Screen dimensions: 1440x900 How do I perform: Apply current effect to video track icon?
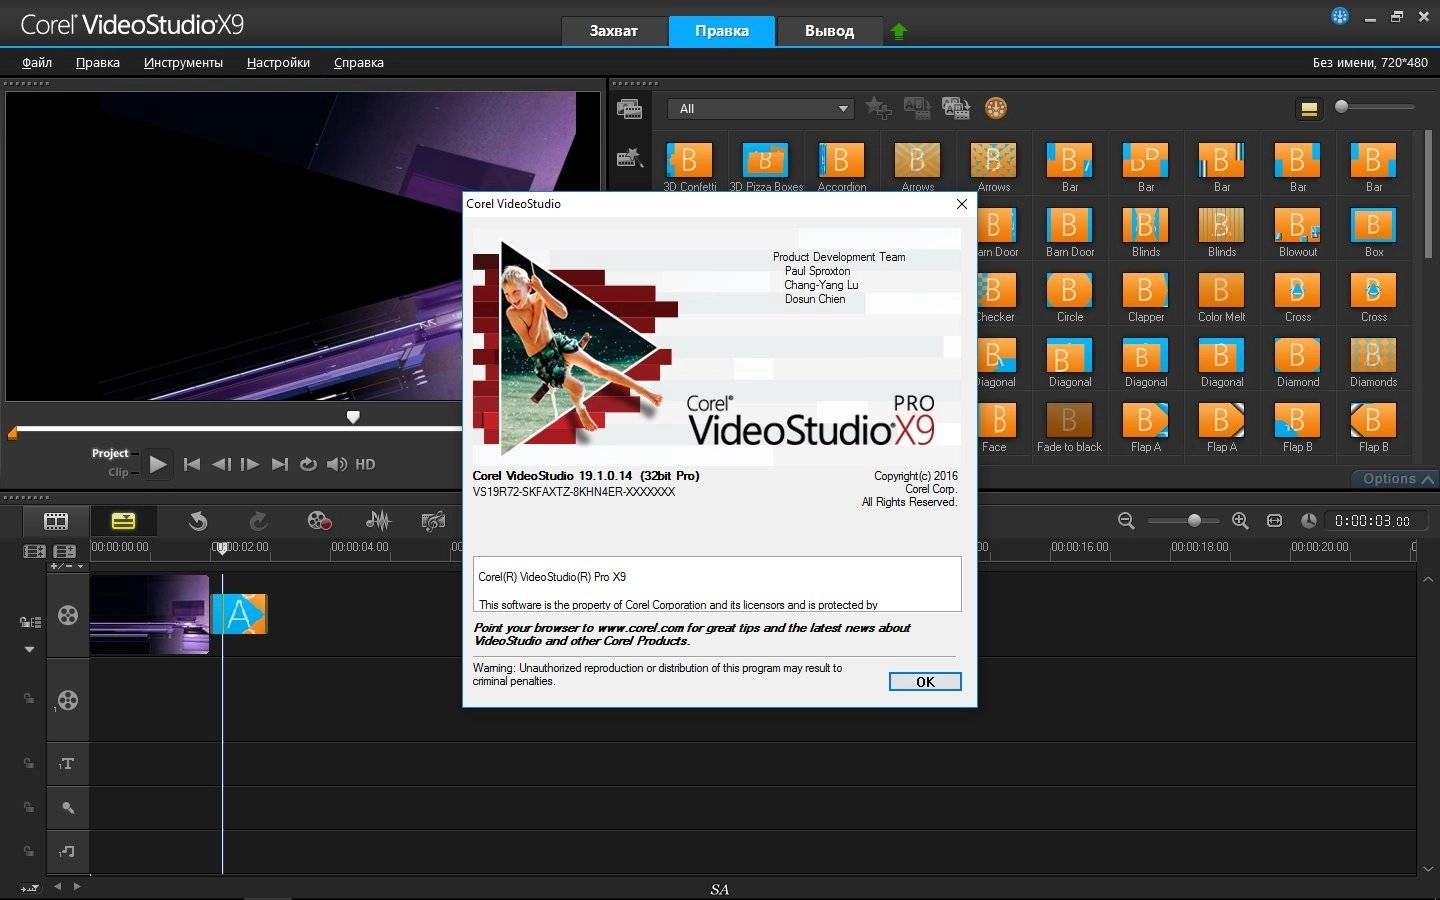pyautogui.click(x=917, y=107)
